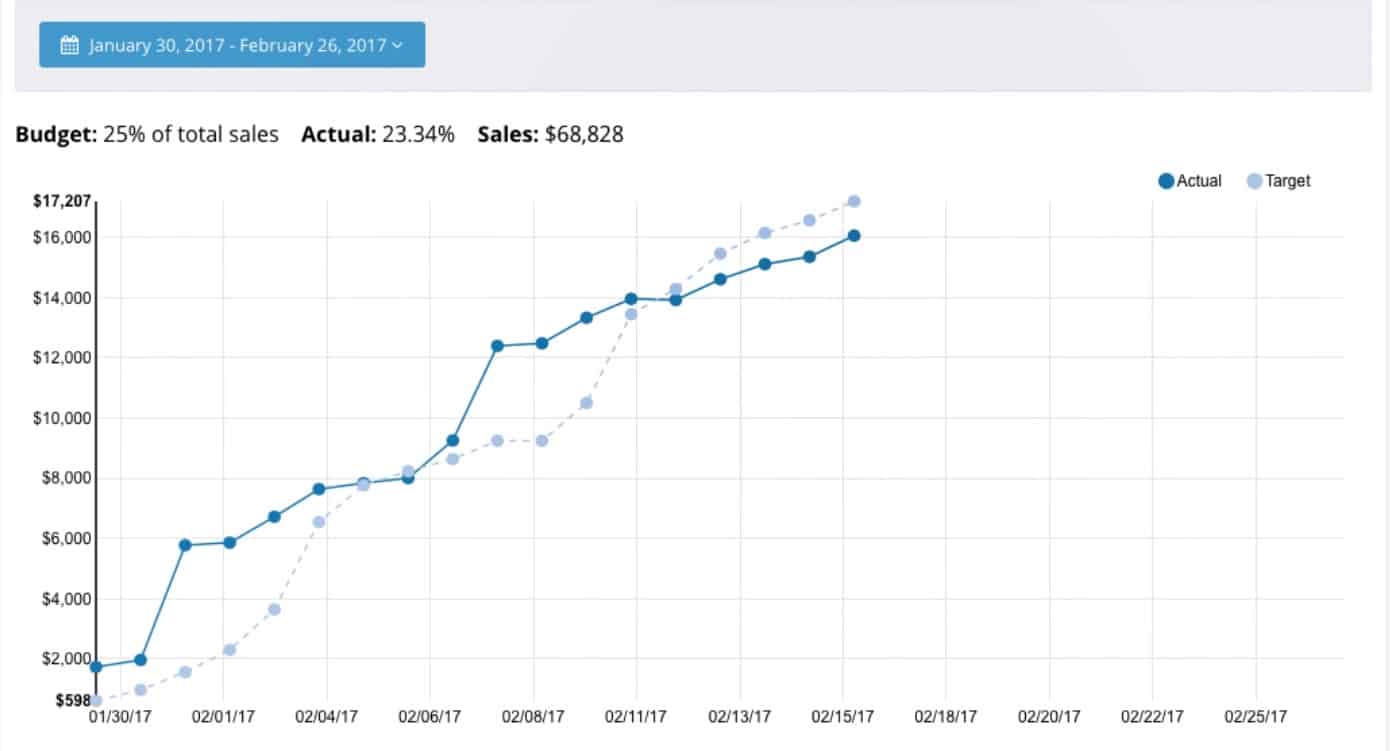This screenshot has width=1390, height=751.
Task: Click the 02/04/17 x-axis date label
Action: [x=327, y=717]
